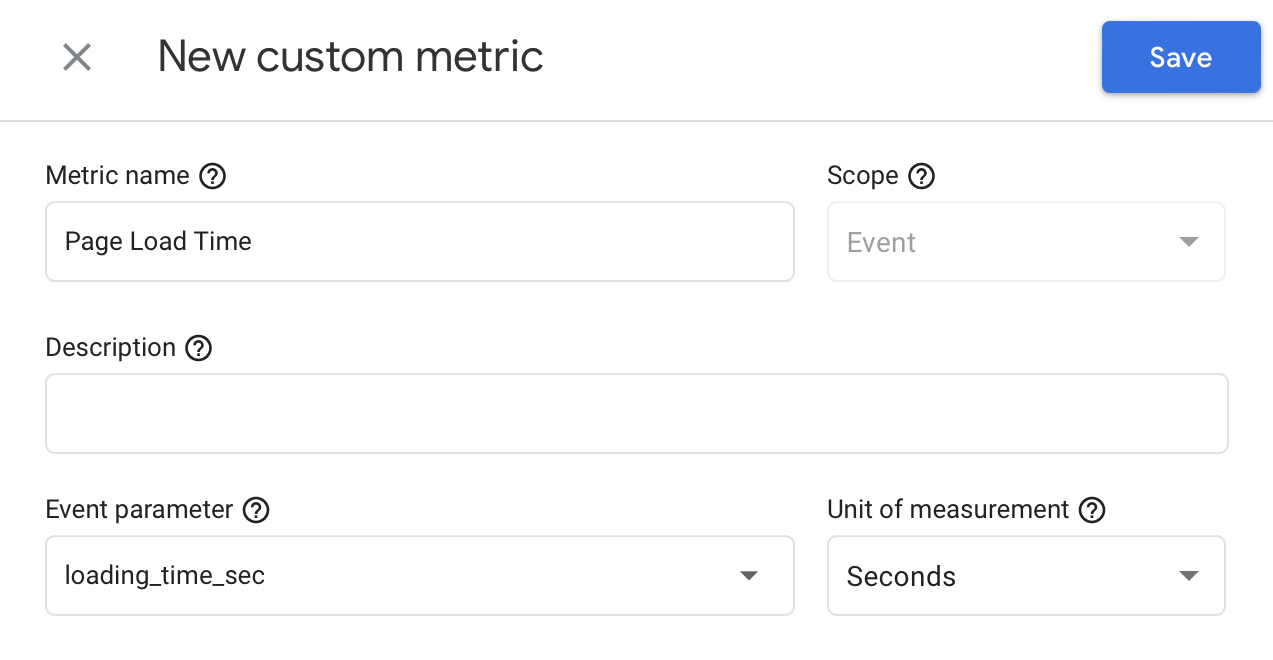The height and width of the screenshot is (660, 1273).
Task: Click the Metric name label text
Action: click(117, 176)
